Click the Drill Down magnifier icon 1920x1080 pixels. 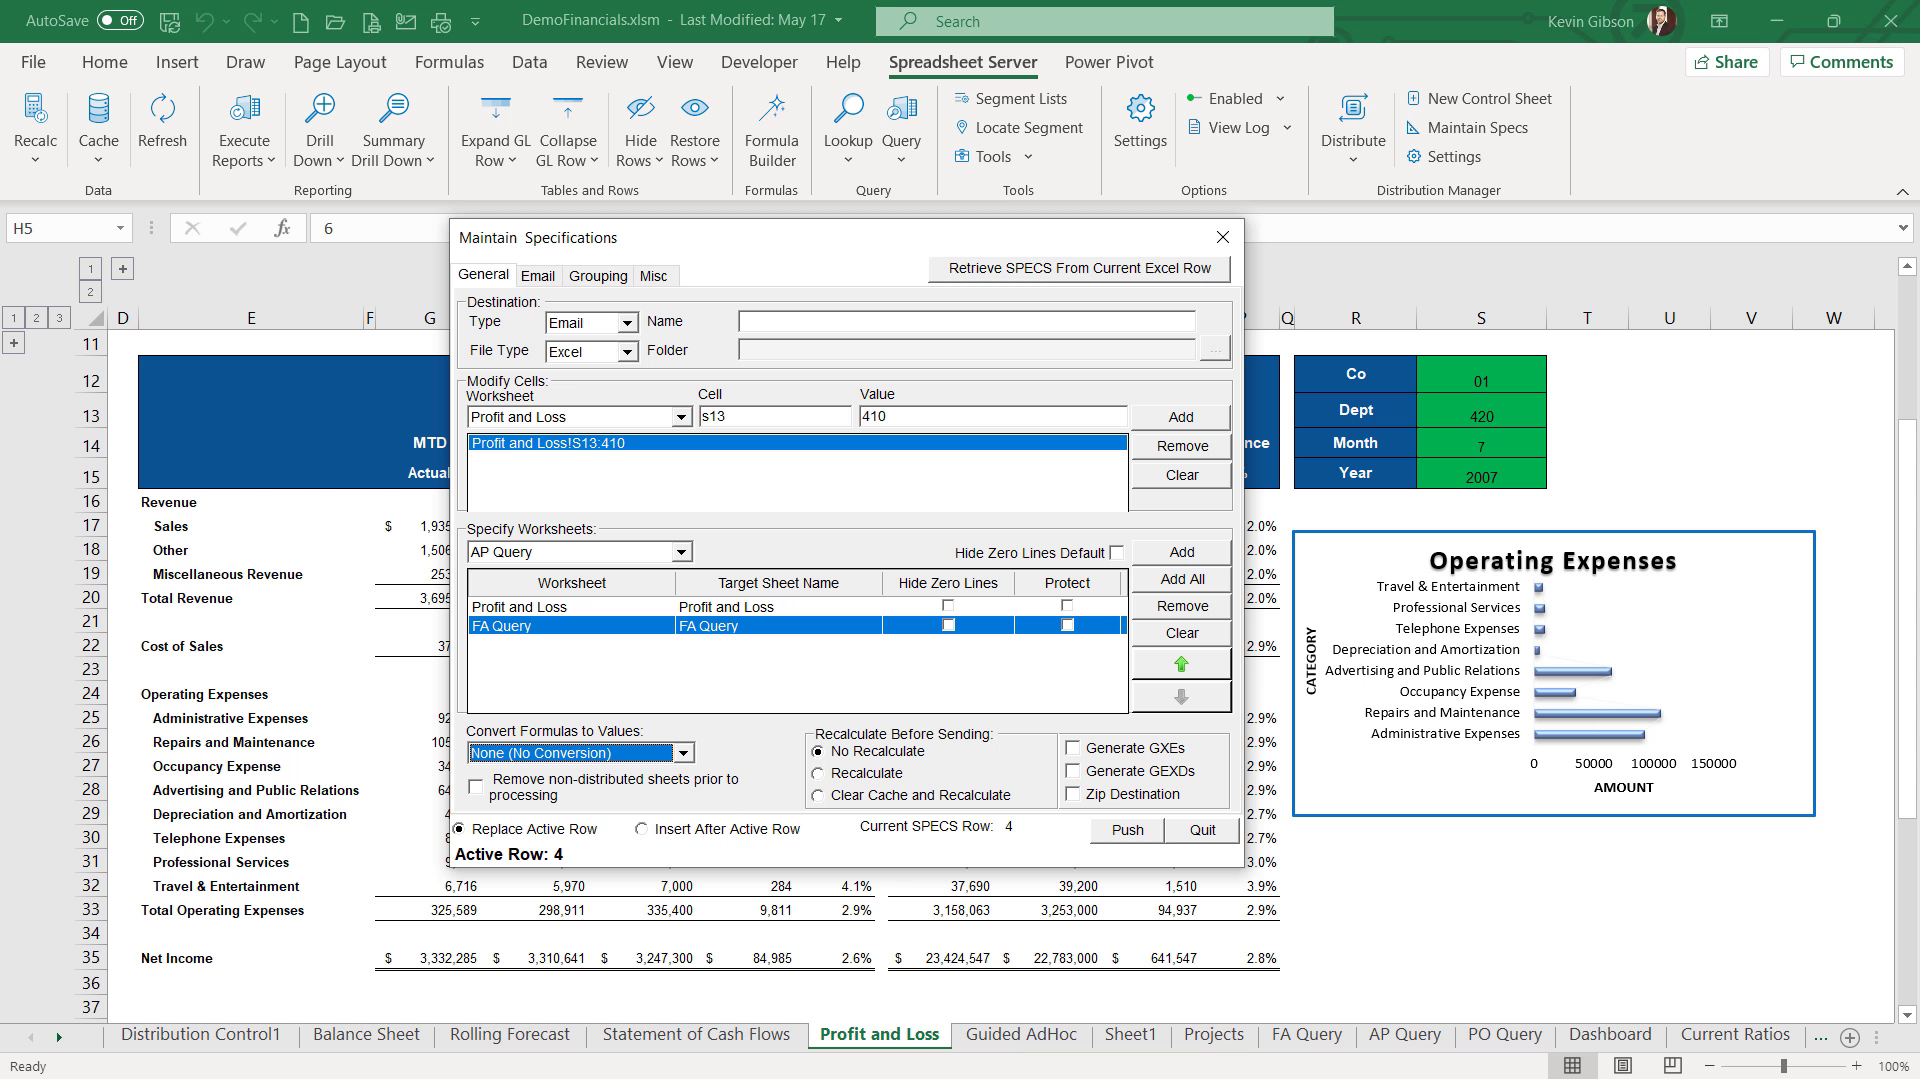[x=320, y=108]
